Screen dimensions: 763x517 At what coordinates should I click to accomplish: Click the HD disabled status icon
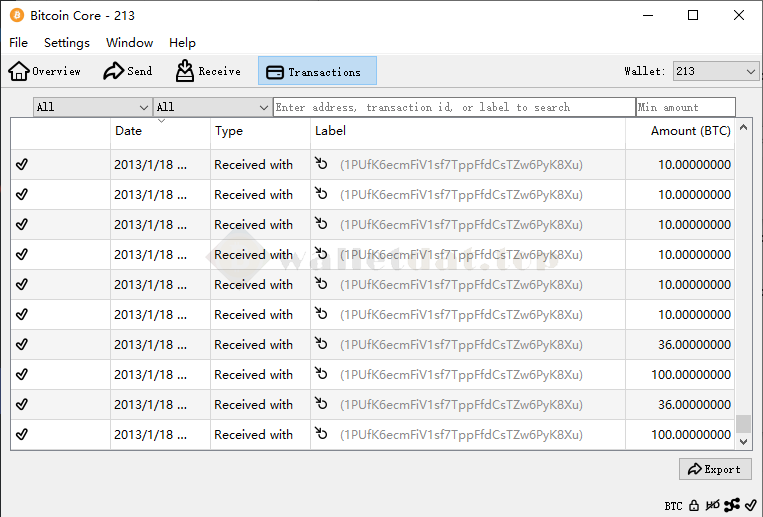point(713,505)
